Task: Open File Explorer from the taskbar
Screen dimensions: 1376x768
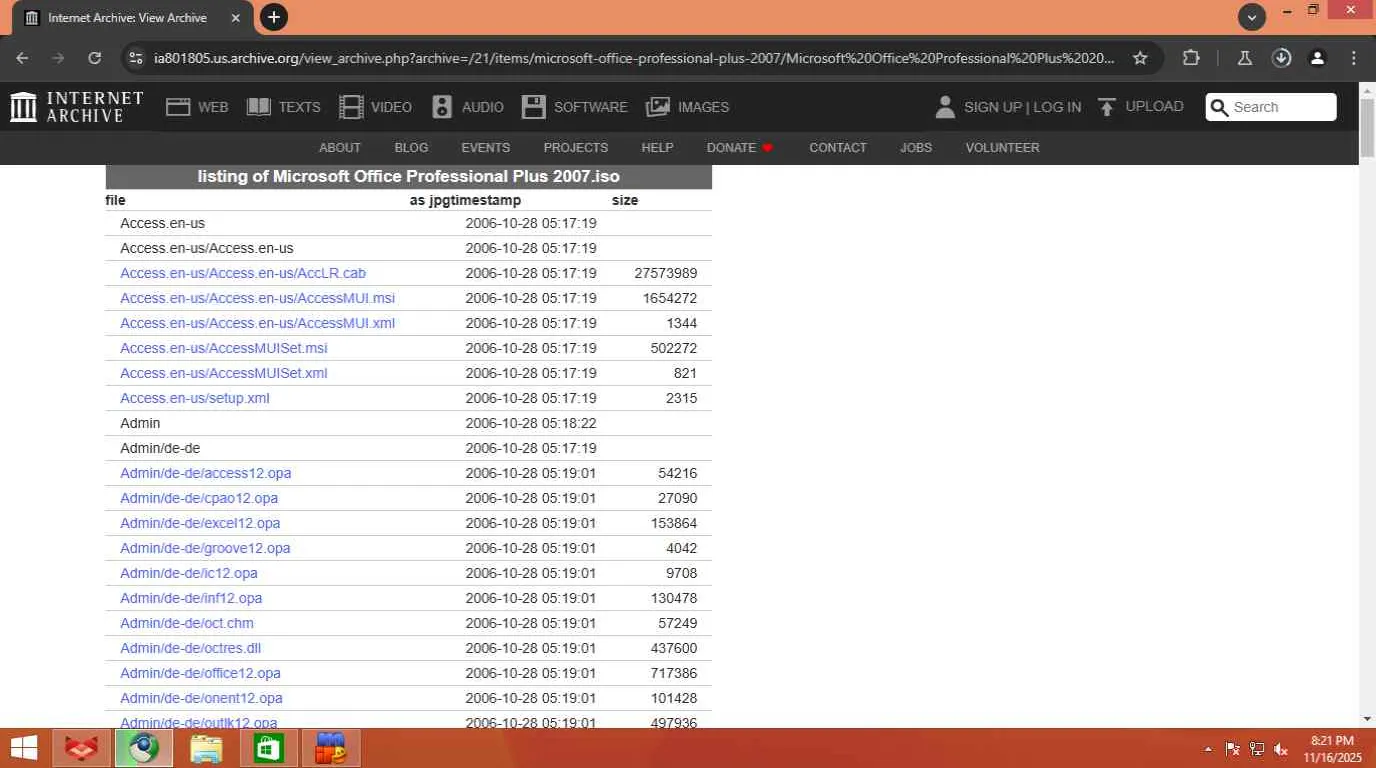Action: click(x=206, y=748)
